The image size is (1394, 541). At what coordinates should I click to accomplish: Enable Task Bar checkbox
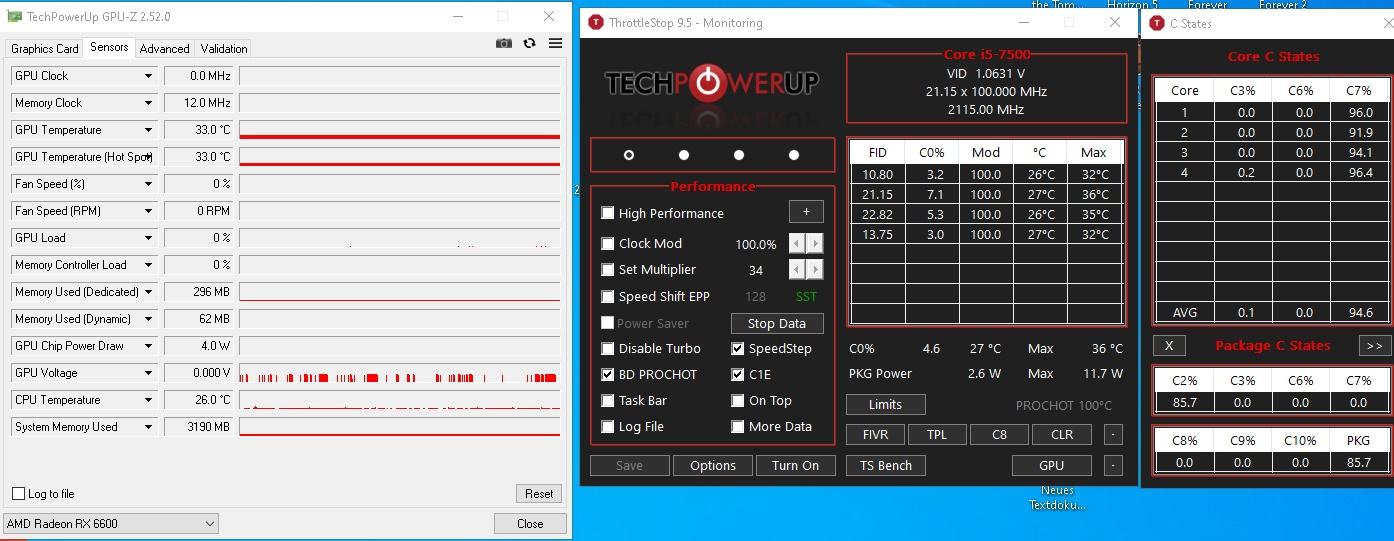pyautogui.click(x=608, y=401)
